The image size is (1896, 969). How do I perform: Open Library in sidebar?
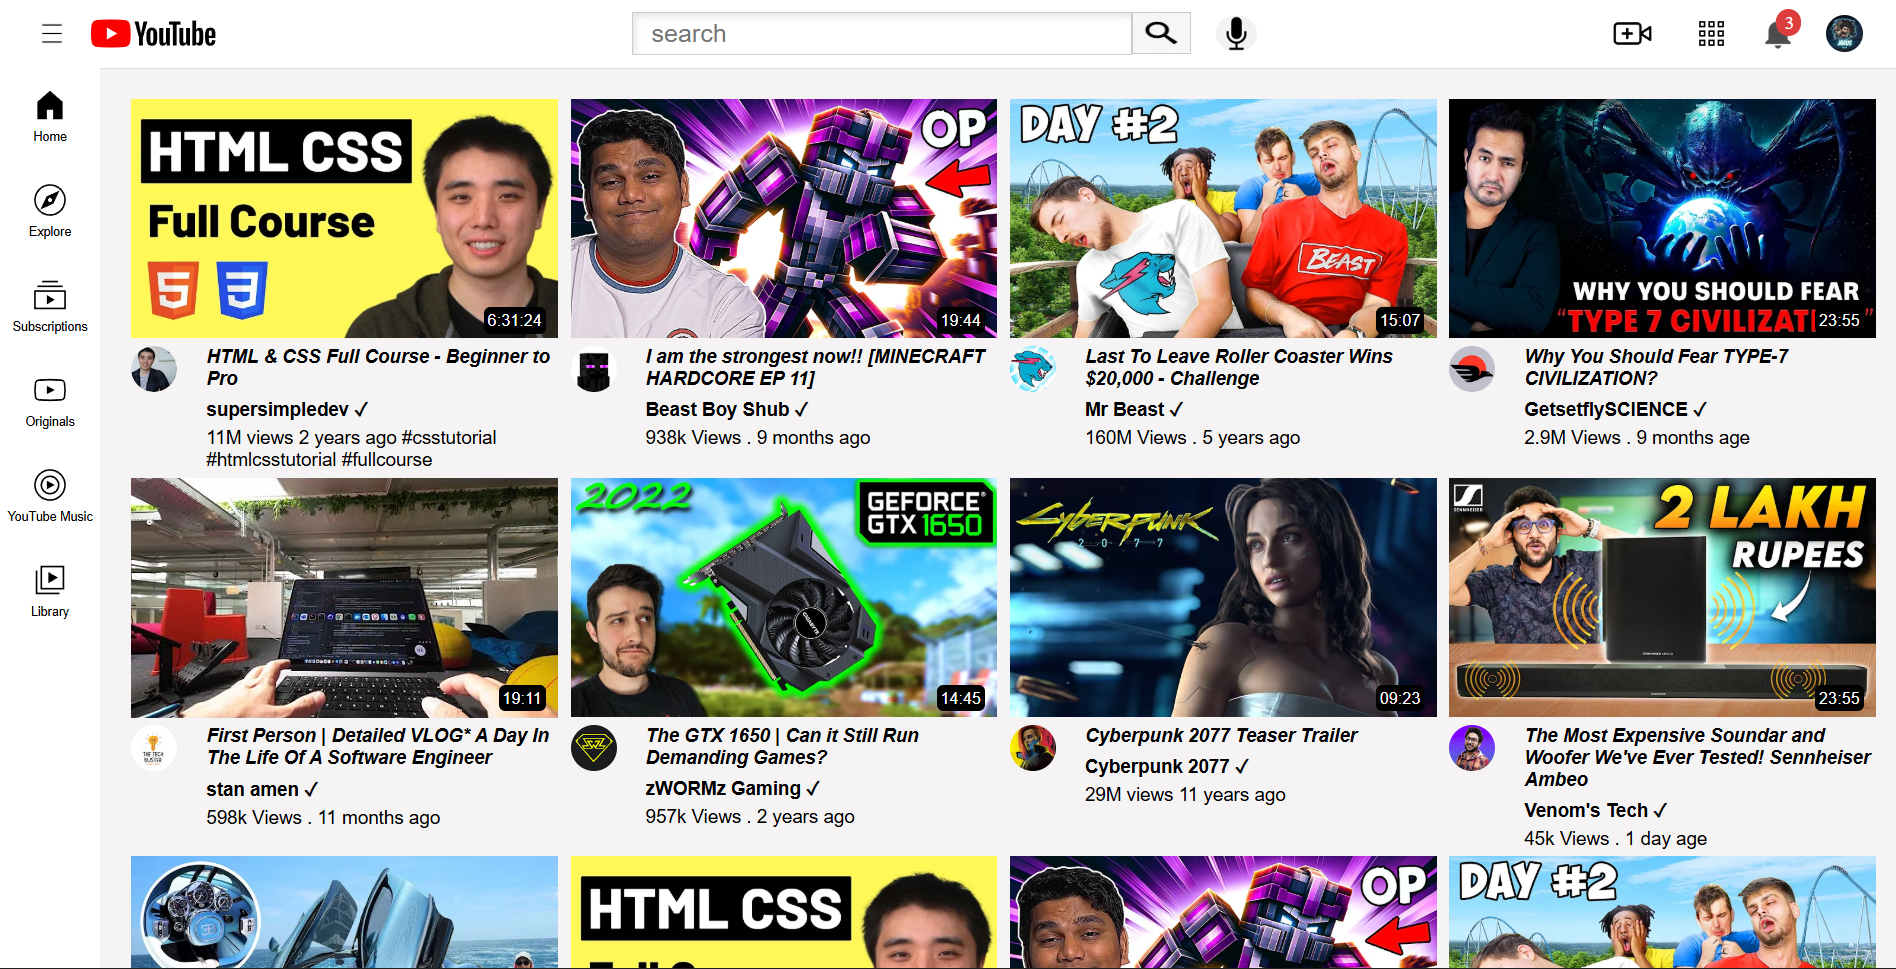[x=50, y=591]
